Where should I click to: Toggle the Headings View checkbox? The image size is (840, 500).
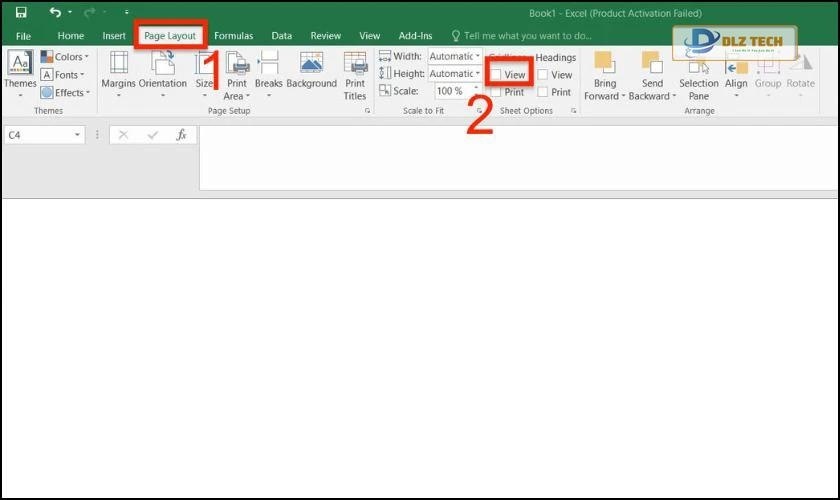click(x=542, y=75)
